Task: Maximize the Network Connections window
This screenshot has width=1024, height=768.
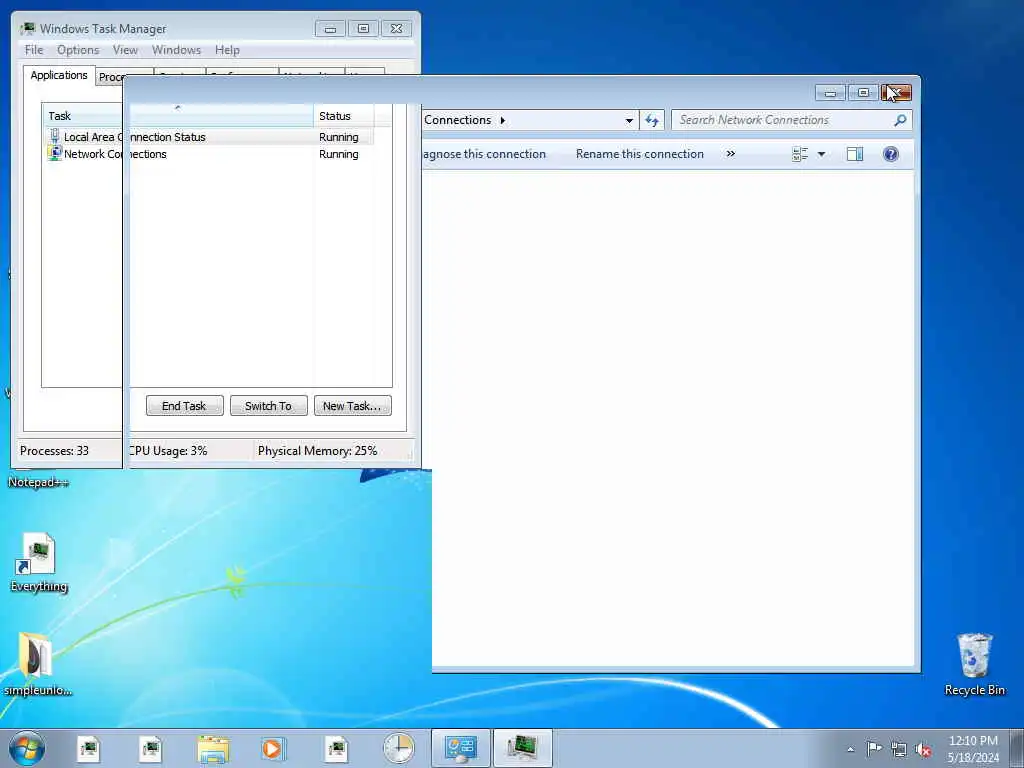Action: point(863,93)
